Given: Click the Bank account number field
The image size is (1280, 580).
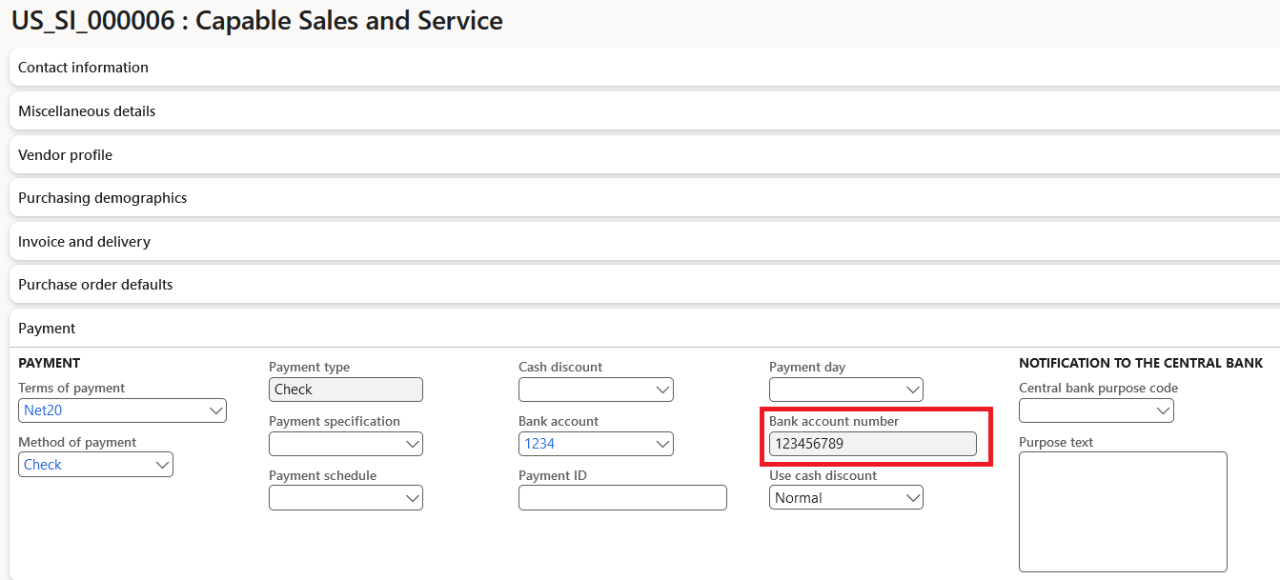Looking at the screenshot, I should pyautogui.click(x=872, y=443).
